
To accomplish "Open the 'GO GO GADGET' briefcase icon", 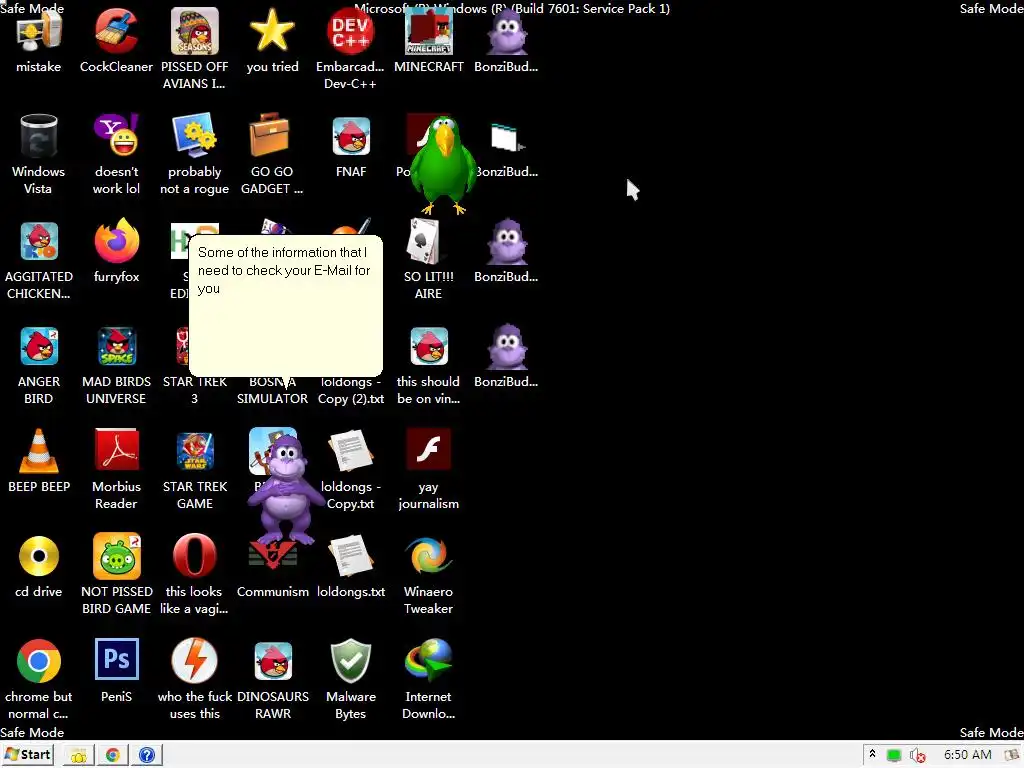I will click(269, 135).
